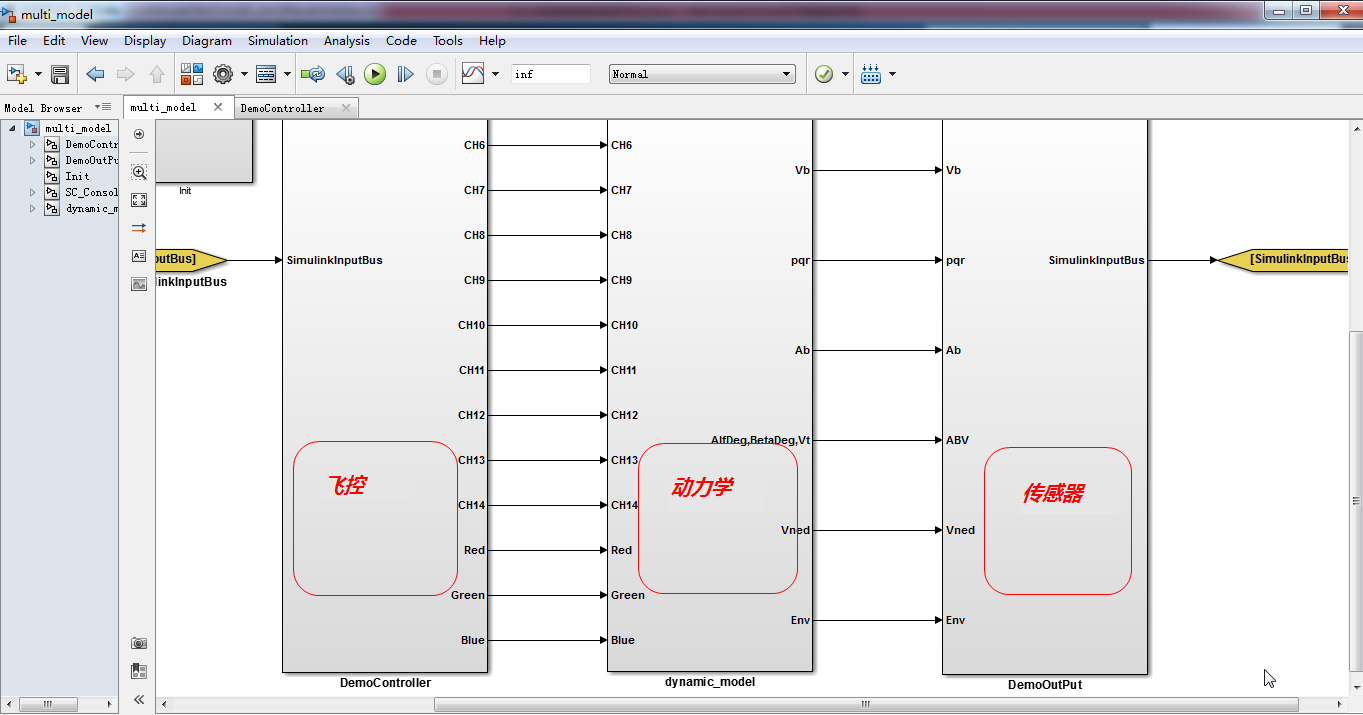Click the Update Diagram icon
The image size is (1363, 715).
coord(313,74)
